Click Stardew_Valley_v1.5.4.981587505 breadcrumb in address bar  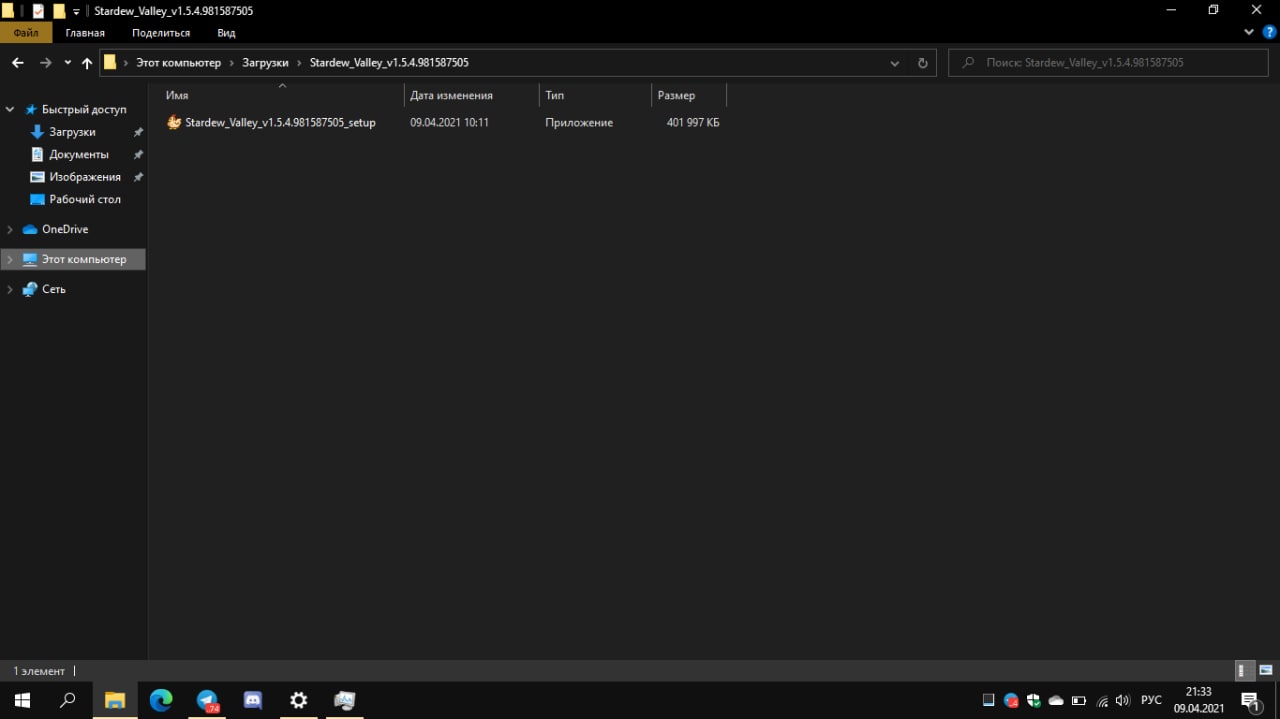coord(389,63)
